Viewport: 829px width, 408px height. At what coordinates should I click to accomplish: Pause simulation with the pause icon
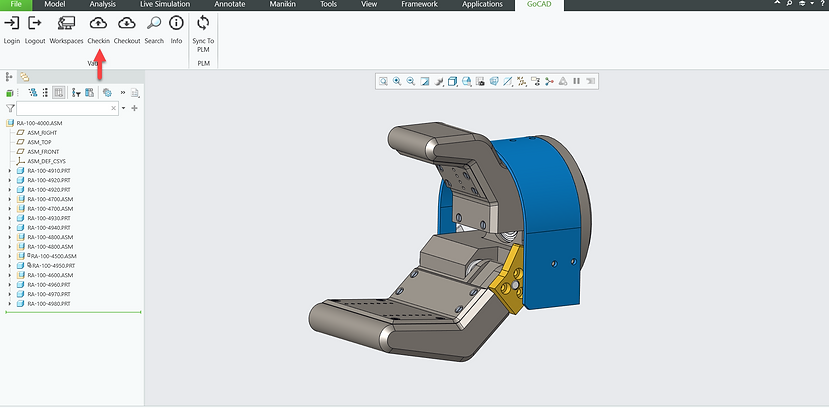pos(576,80)
